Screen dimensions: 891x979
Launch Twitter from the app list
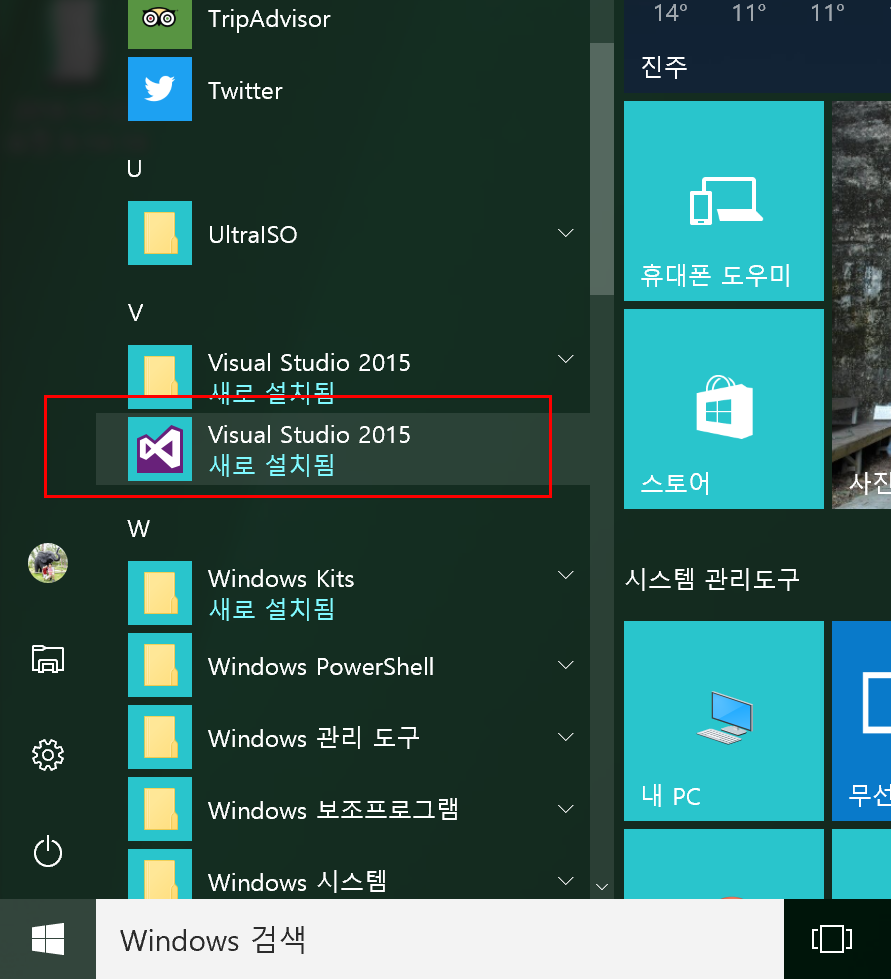click(160, 89)
